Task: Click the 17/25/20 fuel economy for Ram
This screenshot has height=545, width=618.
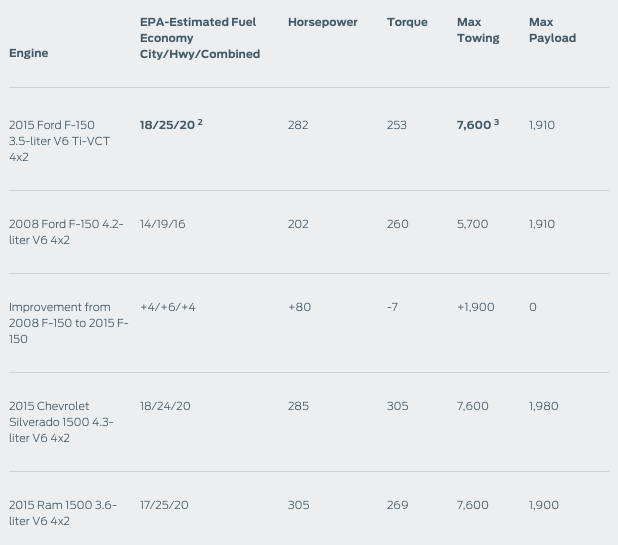Action: pyautogui.click(x=165, y=505)
